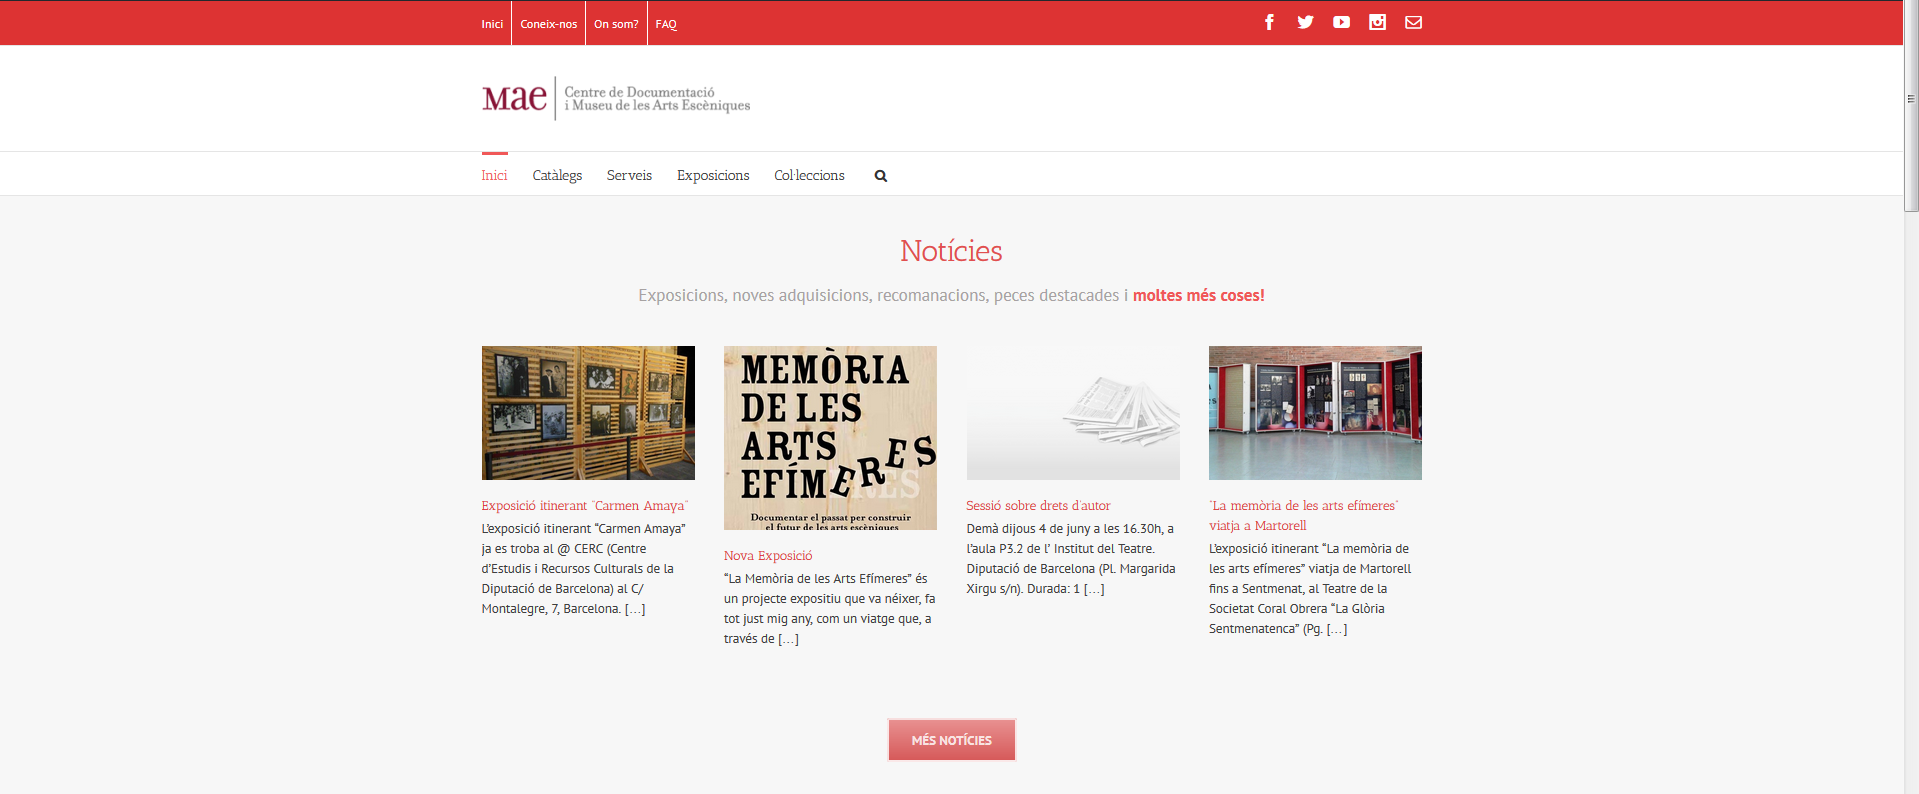
Task: Click the page vertical scrollbar thumb
Action: pyautogui.click(x=1911, y=105)
